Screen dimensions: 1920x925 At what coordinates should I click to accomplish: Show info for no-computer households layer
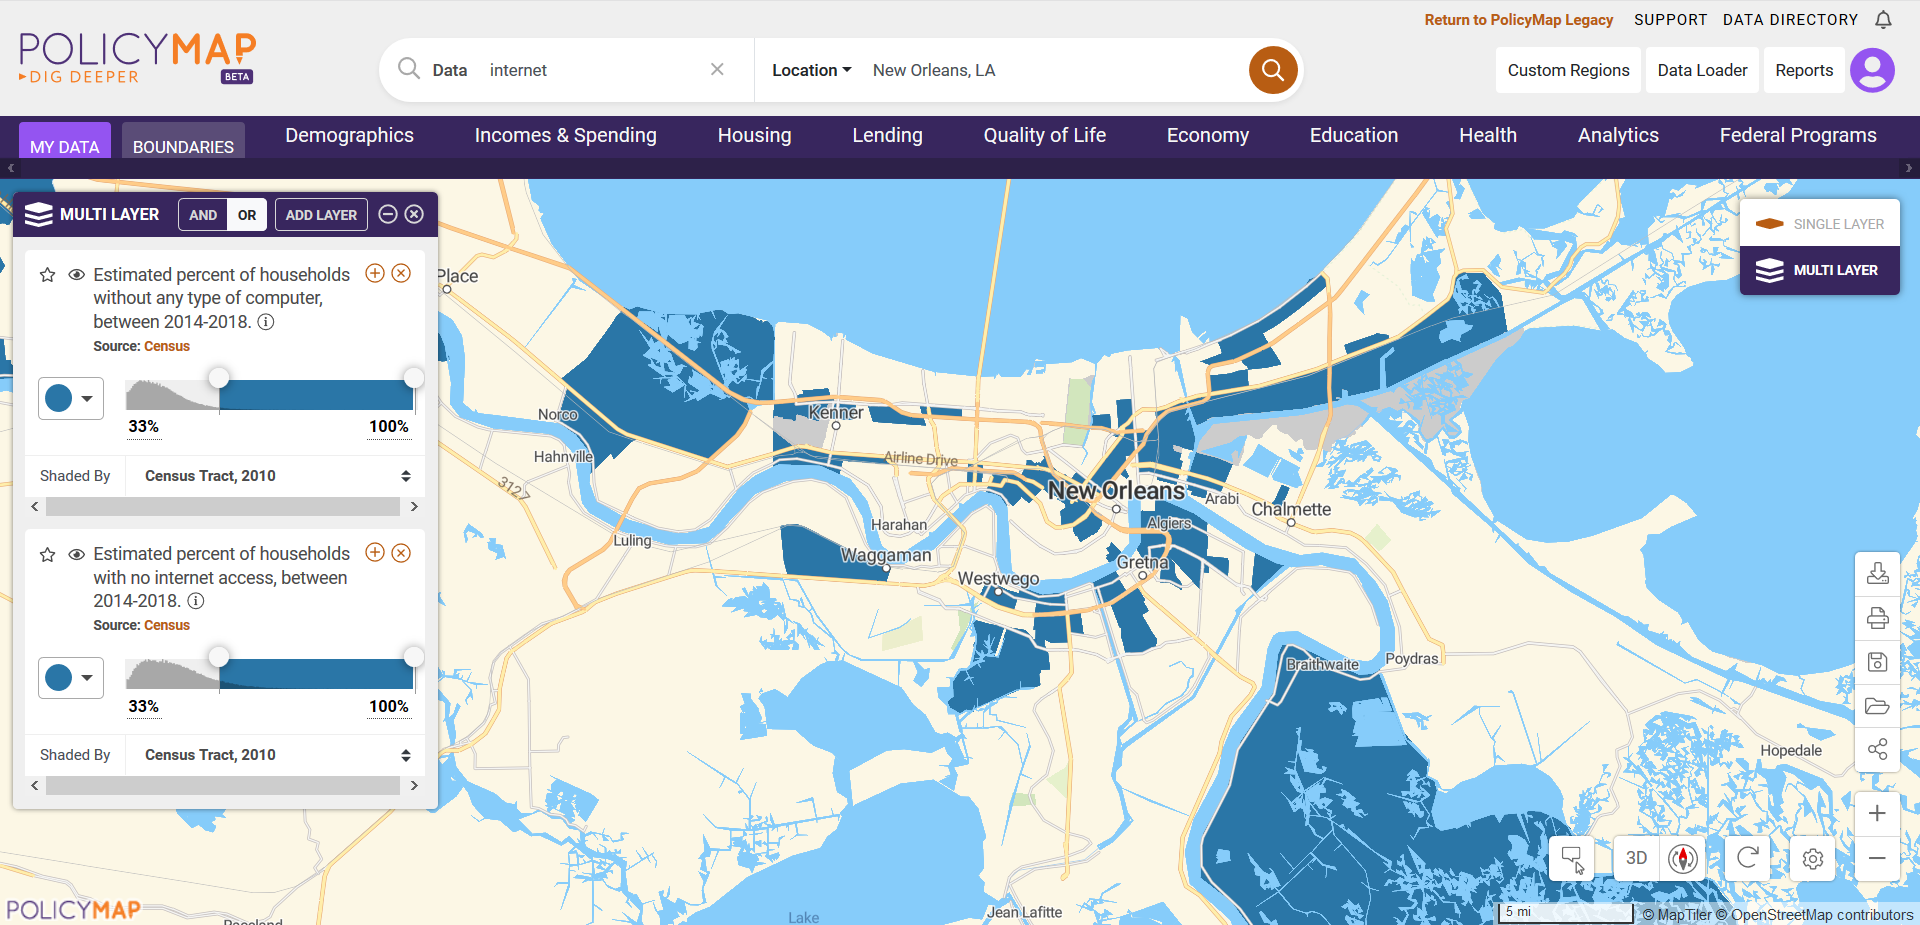coord(266,322)
